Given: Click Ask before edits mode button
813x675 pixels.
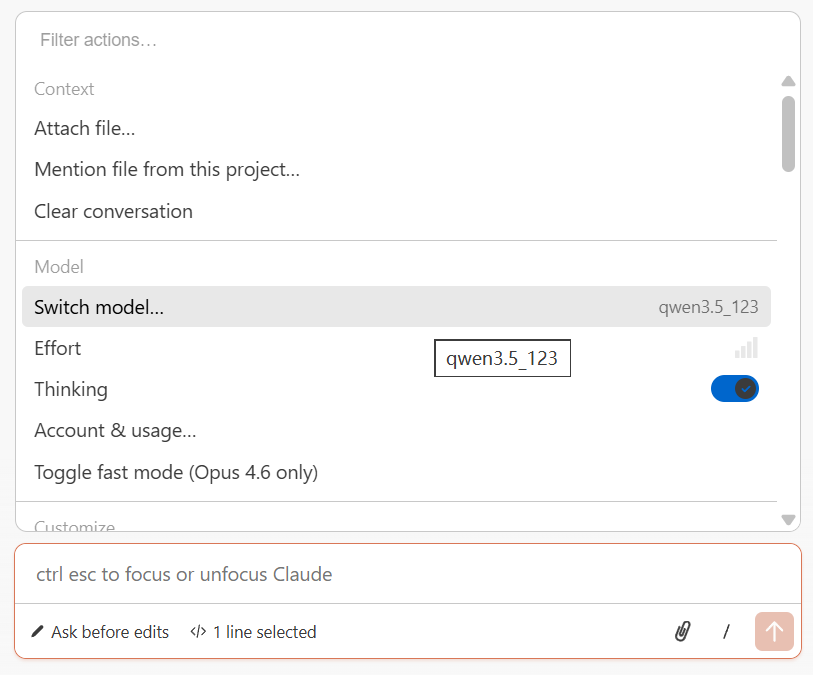Looking at the screenshot, I should 100,631.
